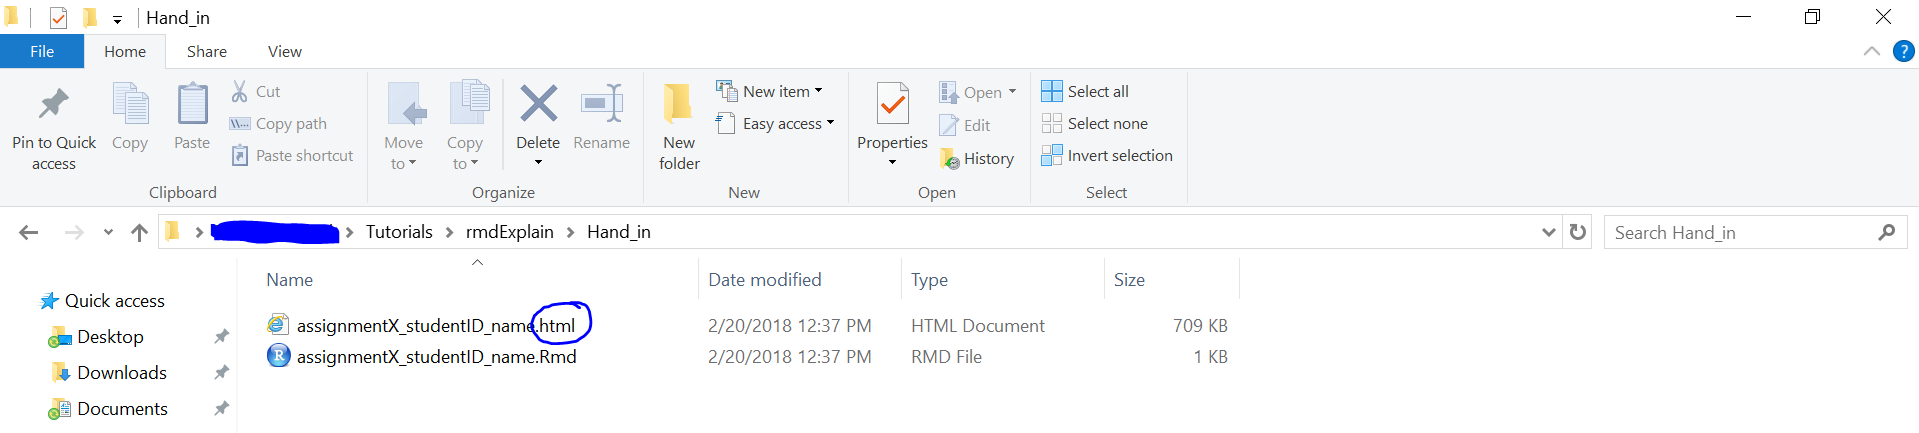Click the Refresh button beside address bar
This screenshot has width=1919, height=433.
click(x=1578, y=232)
